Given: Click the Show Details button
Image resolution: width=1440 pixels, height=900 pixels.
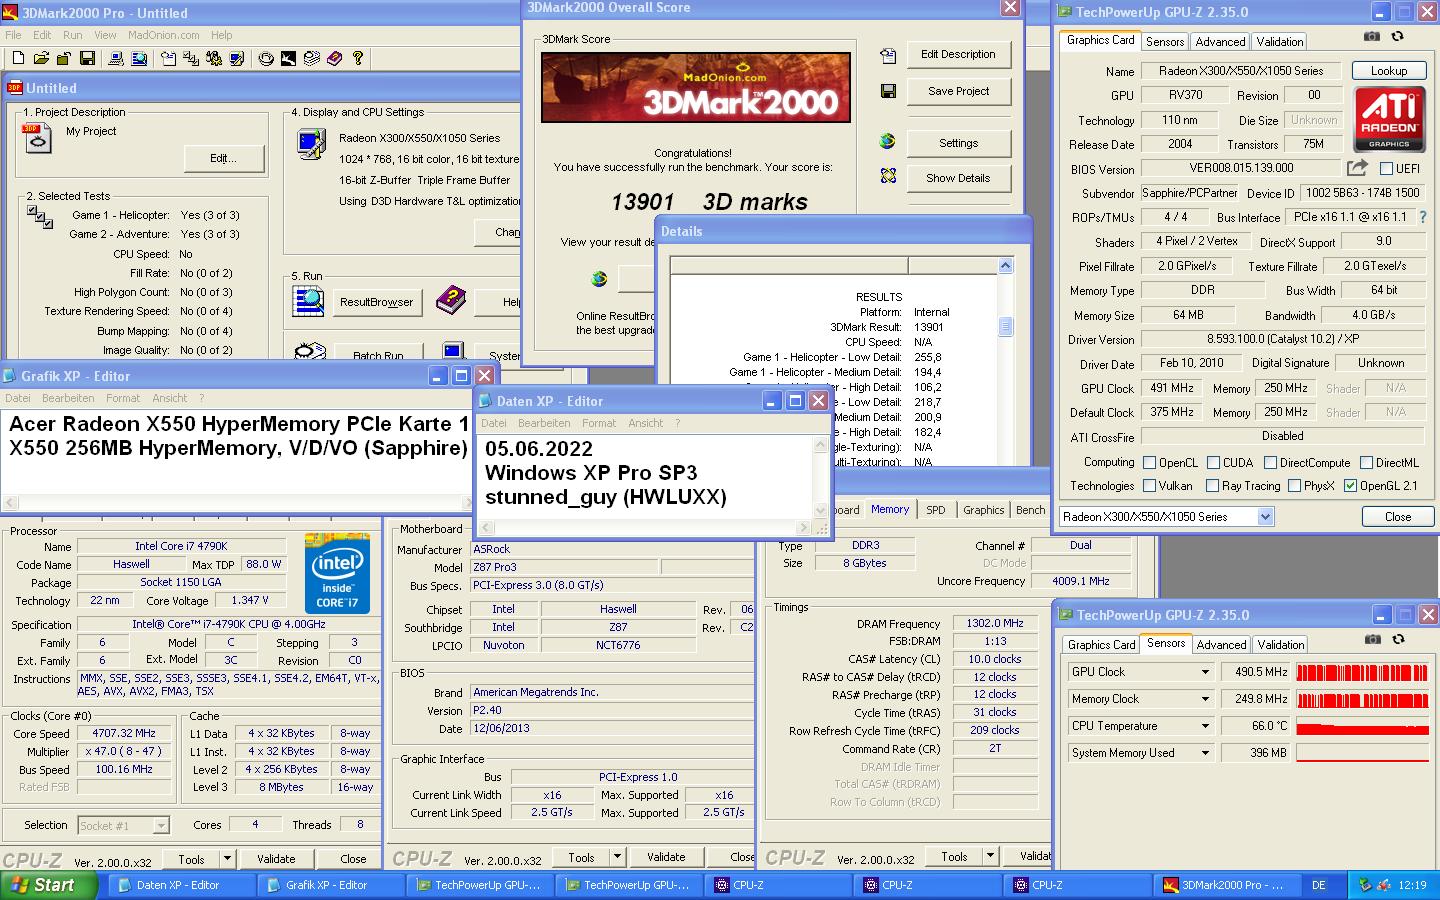Looking at the screenshot, I should pyautogui.click(x=958, y=178).
